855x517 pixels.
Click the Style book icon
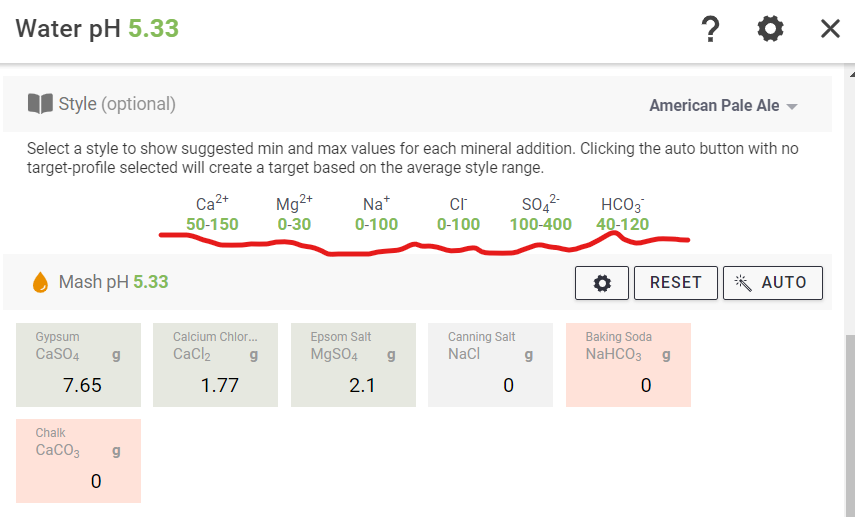coord(40,104)
